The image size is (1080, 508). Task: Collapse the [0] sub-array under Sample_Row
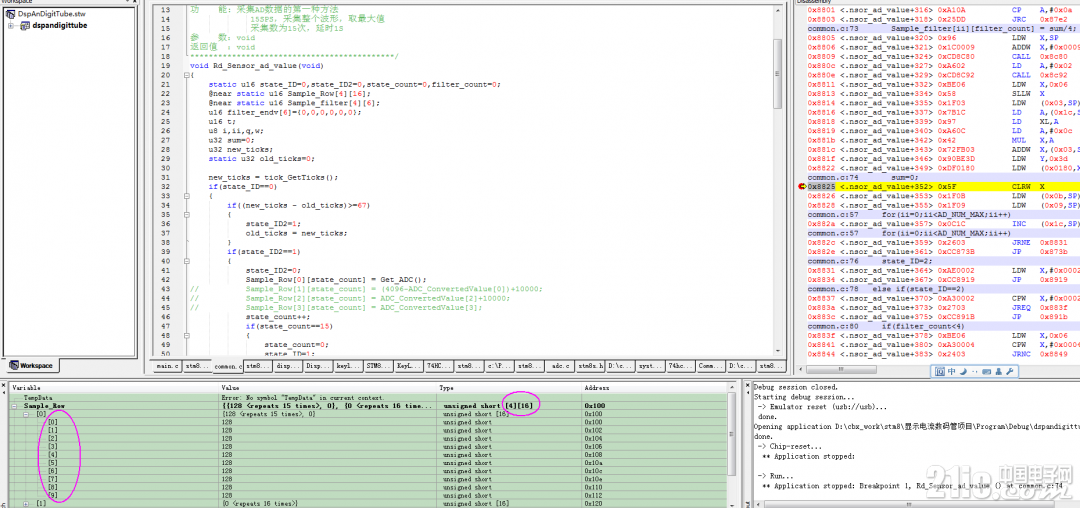tap(25, 414)
